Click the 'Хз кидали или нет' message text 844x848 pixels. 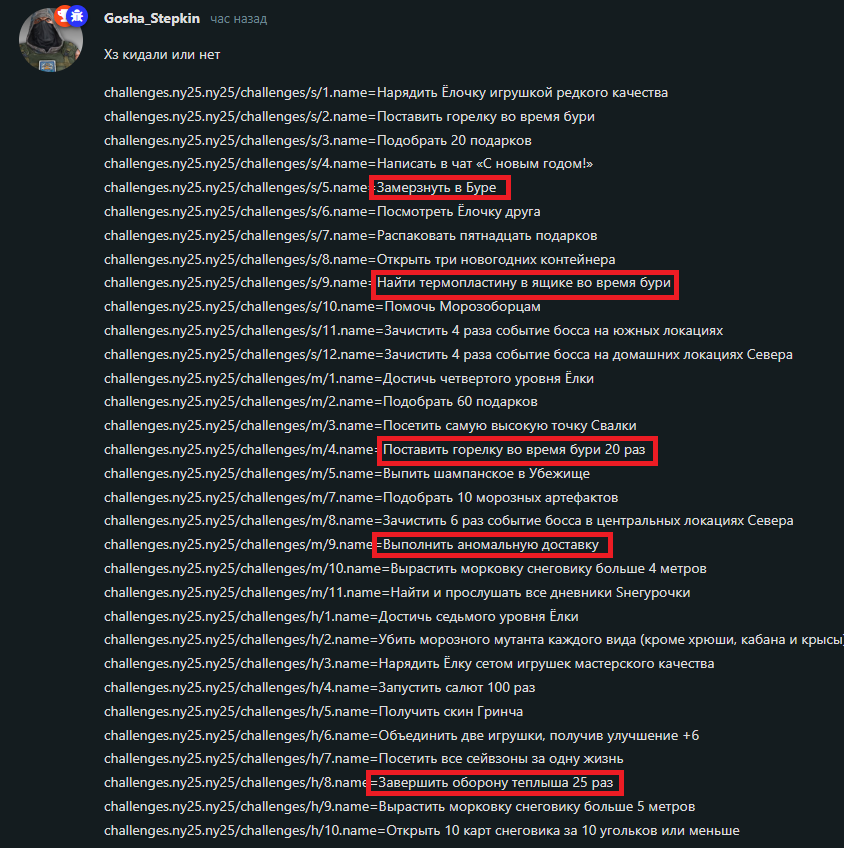point(162,55)
